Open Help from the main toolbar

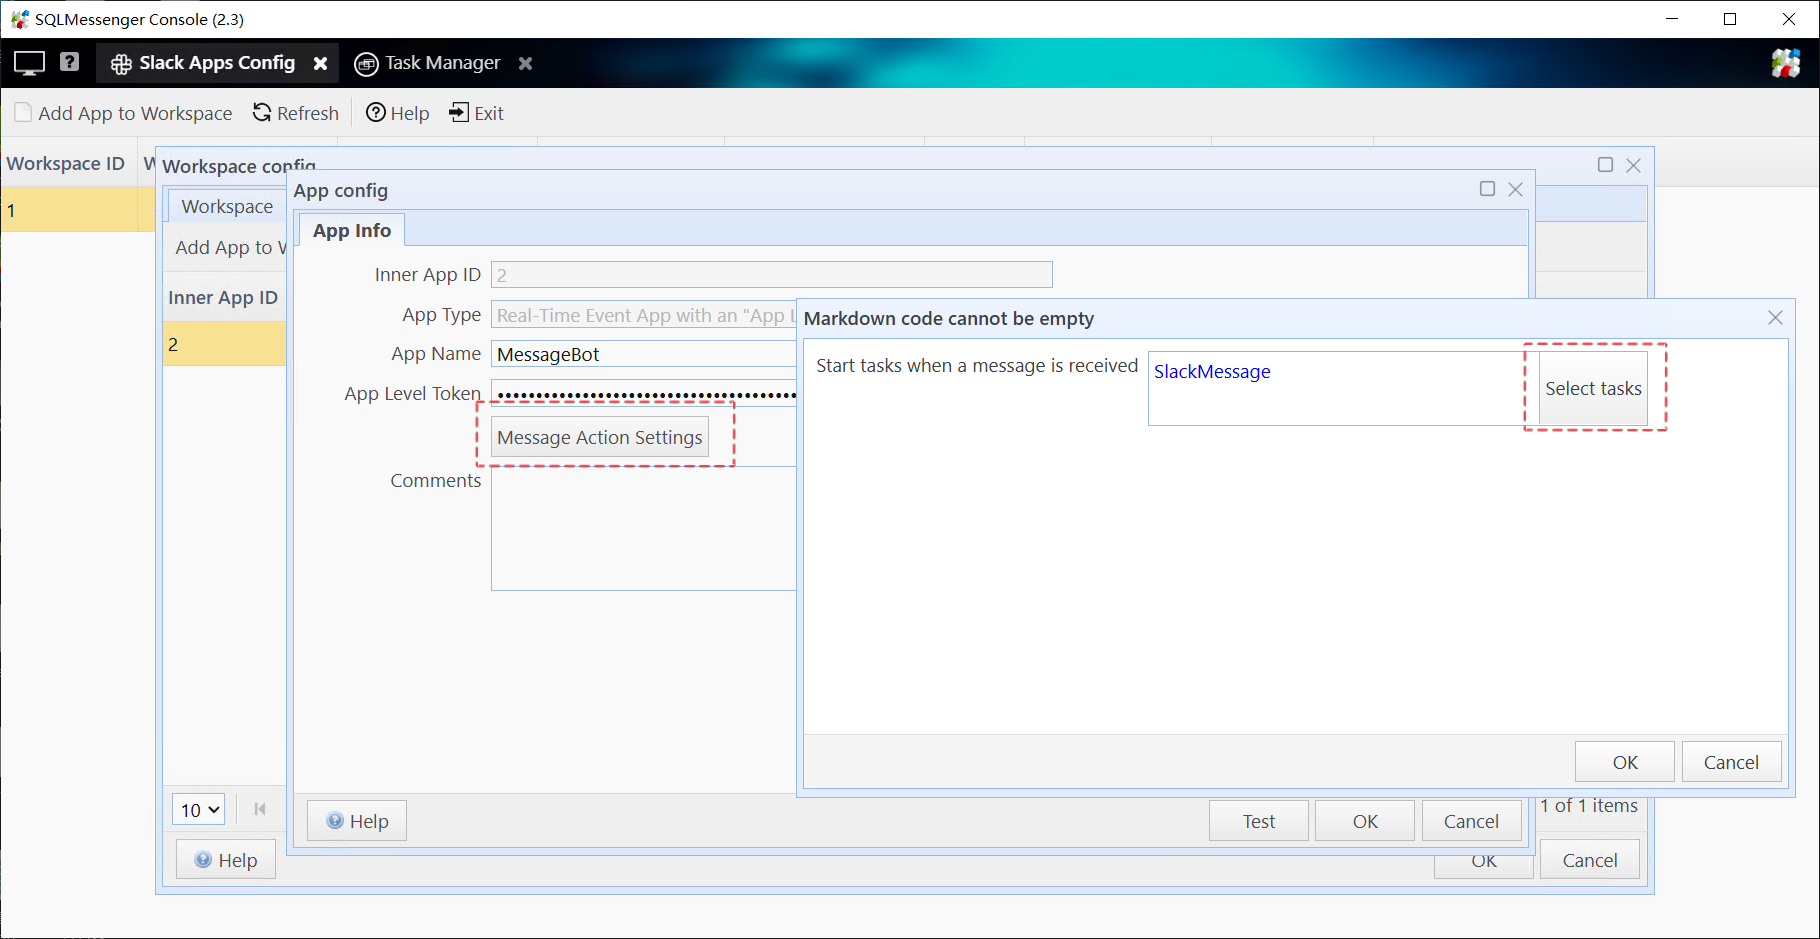397,113
